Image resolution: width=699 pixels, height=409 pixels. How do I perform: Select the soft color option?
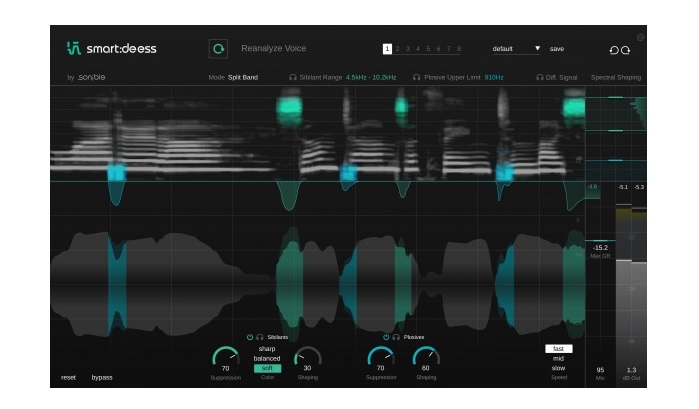click(267, 368)
